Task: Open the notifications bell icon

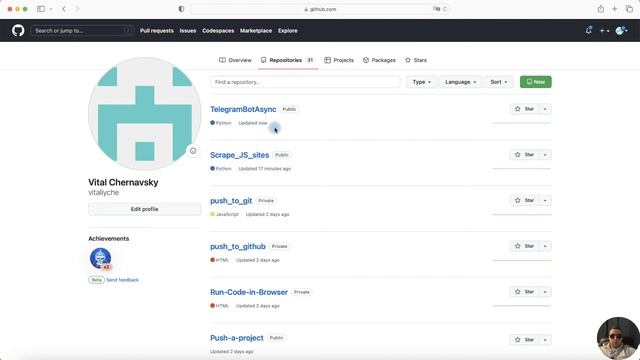Action: (589, 31)
